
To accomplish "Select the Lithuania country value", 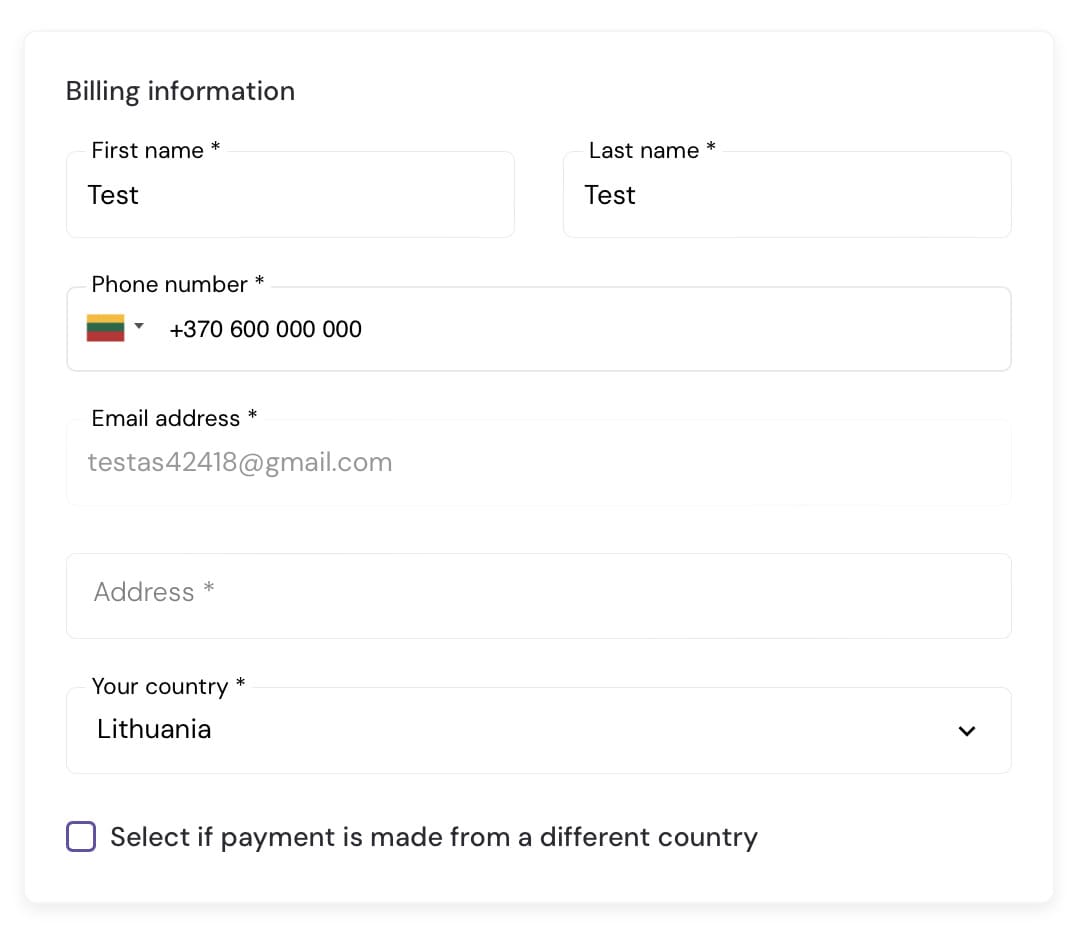I will (x=154, y=730).
